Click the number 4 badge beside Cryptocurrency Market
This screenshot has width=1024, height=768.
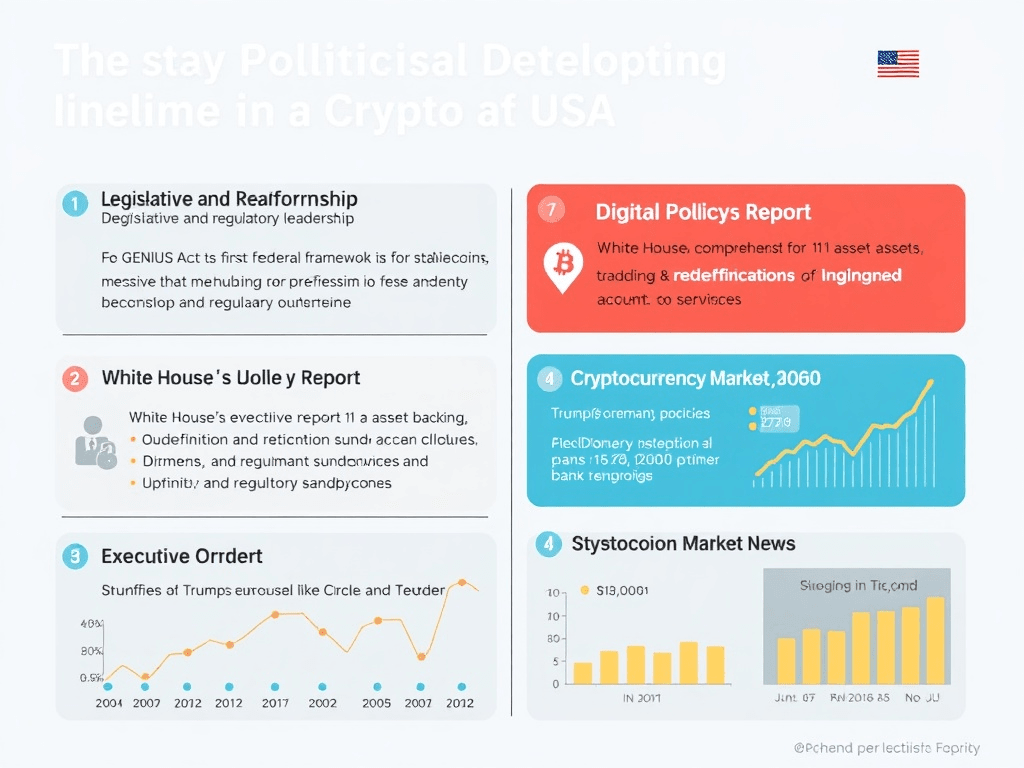tap(549, 379)
